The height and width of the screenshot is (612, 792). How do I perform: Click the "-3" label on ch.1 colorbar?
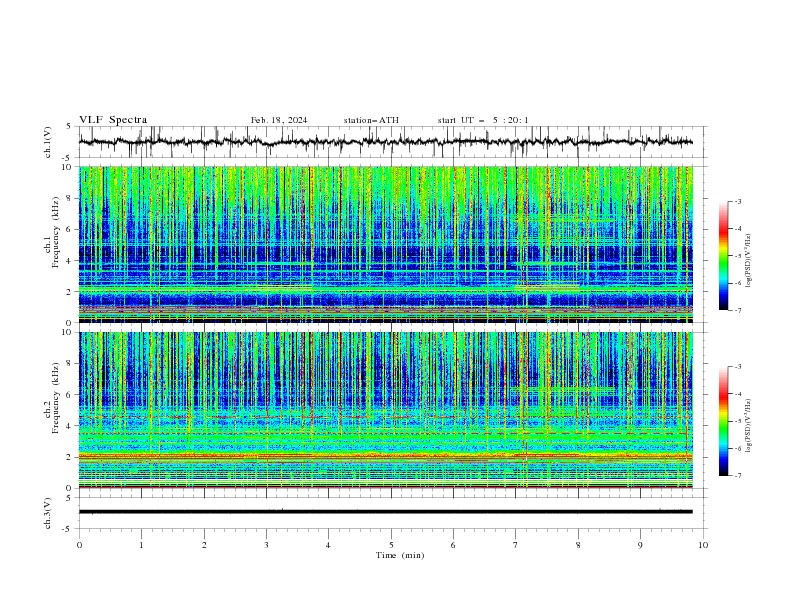click(x=738, y=201)
